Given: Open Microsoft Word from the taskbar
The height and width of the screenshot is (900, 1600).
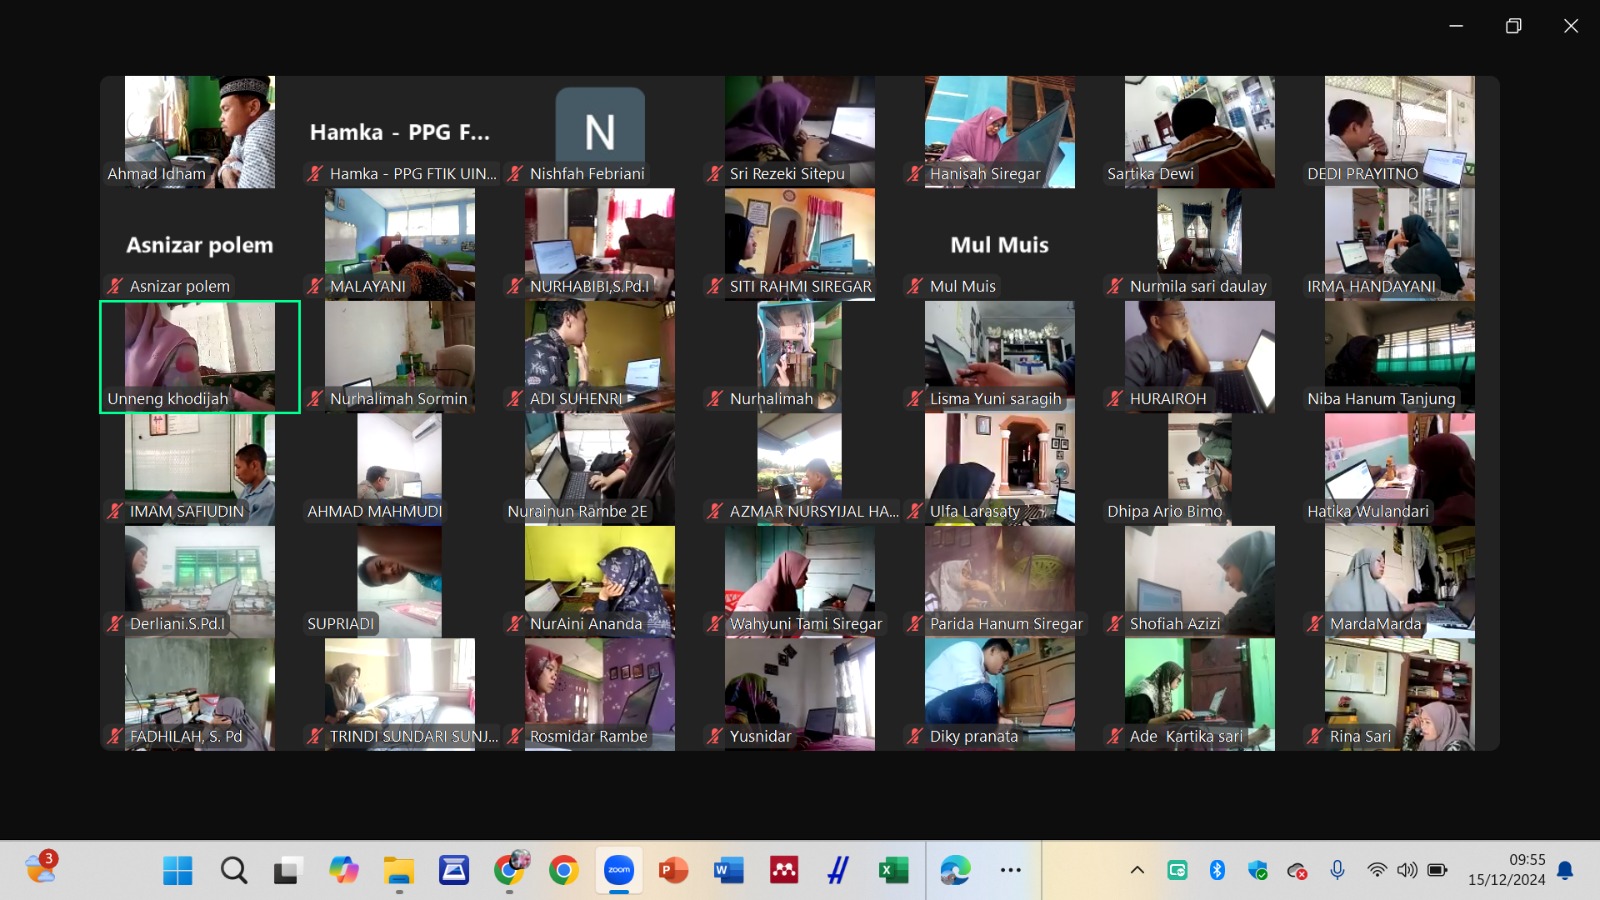Looking at the screenshot, I should point(728,870).
